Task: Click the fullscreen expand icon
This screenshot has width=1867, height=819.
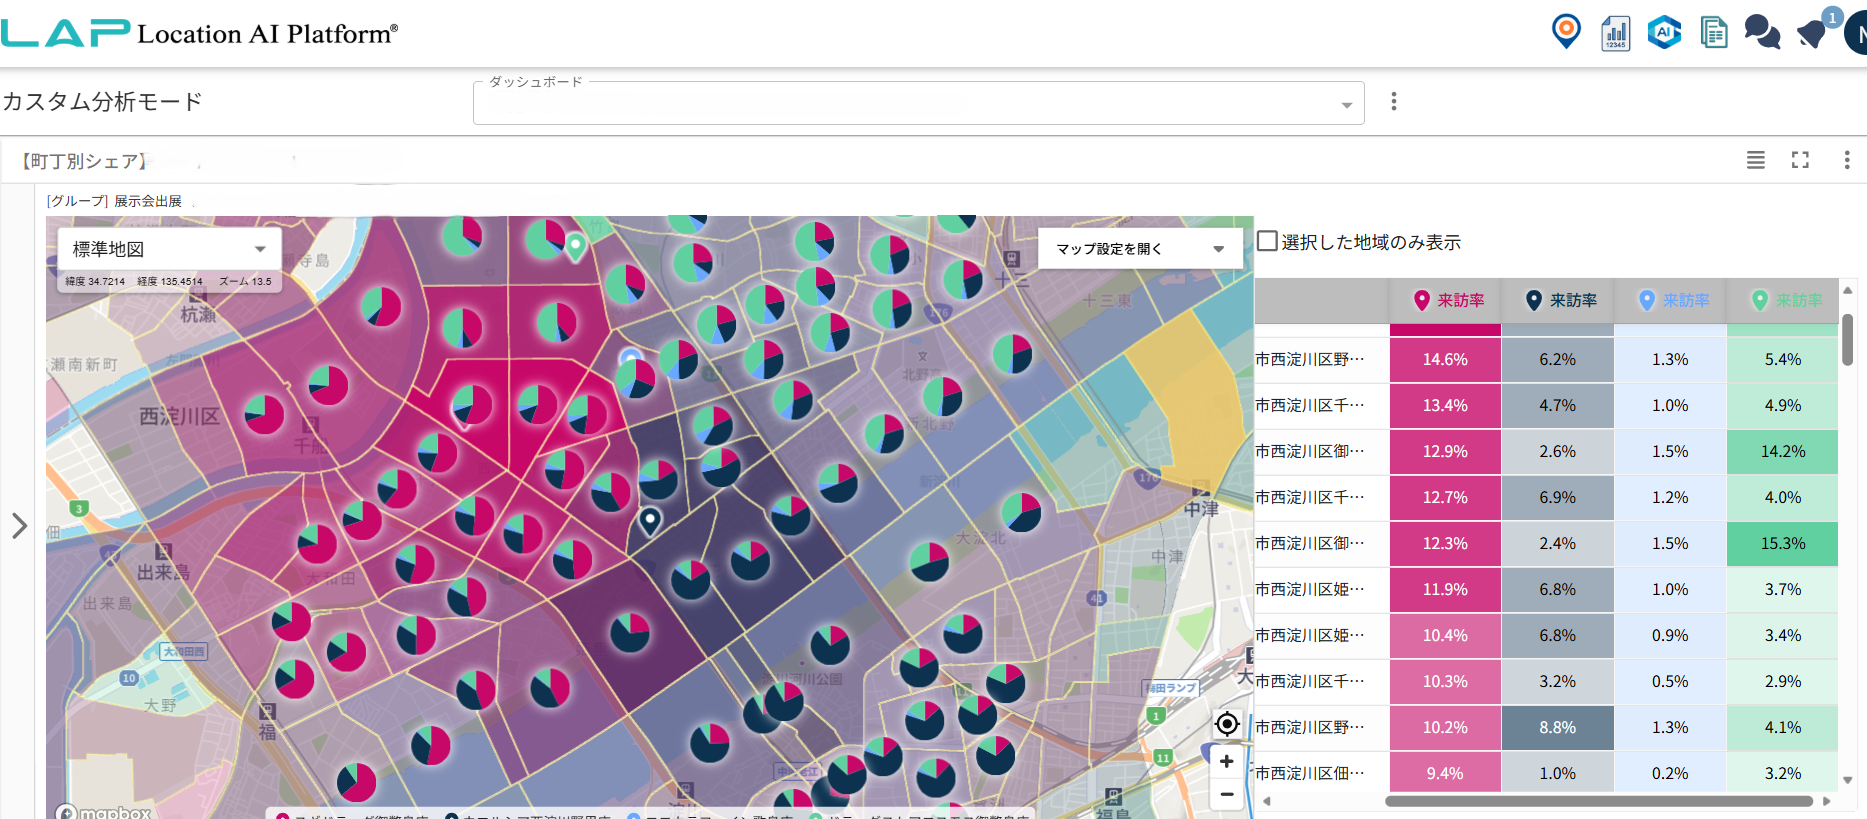Action: click(x=1800, y=160)
